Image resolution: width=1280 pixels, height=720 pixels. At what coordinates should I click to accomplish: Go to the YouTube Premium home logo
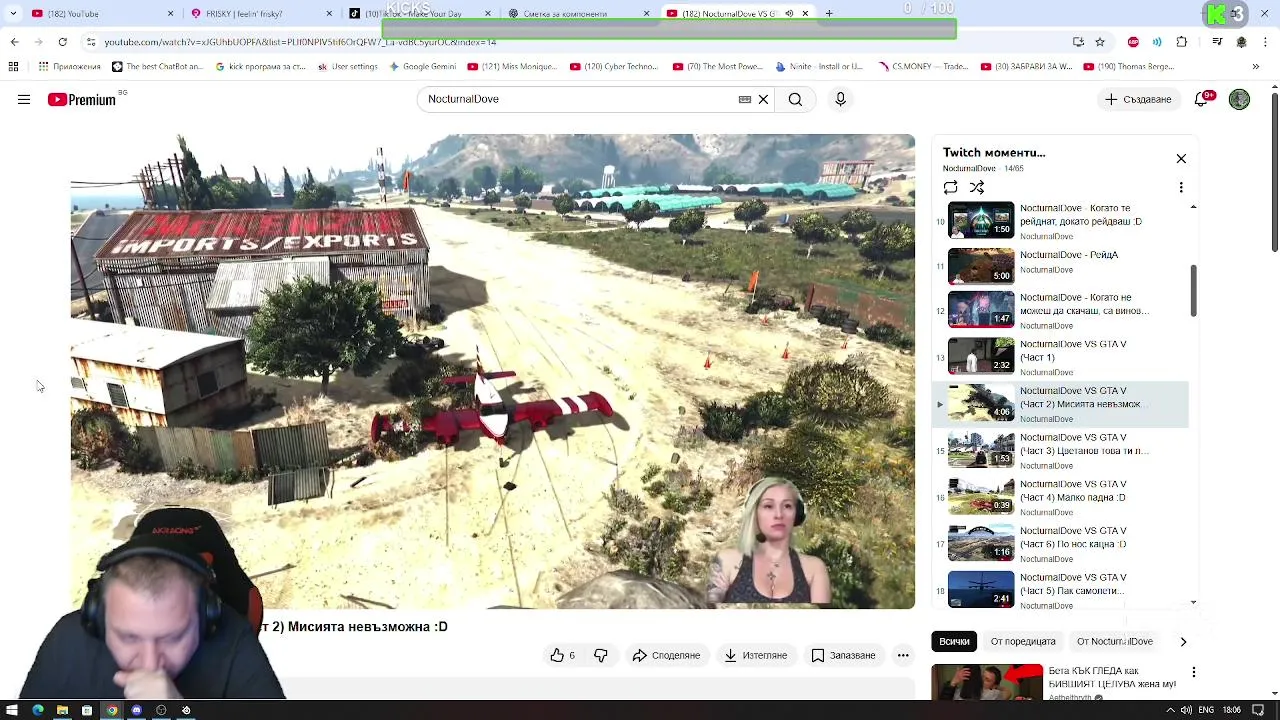click(x=82, y=99)
